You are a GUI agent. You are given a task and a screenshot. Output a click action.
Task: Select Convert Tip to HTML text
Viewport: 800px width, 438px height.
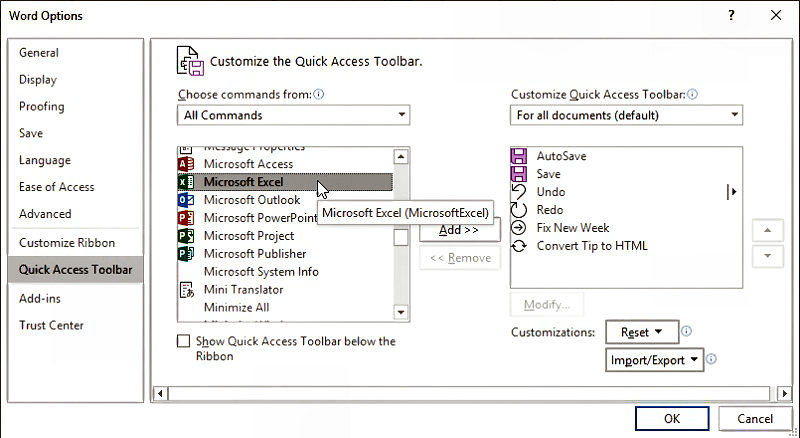coord(592,246)
